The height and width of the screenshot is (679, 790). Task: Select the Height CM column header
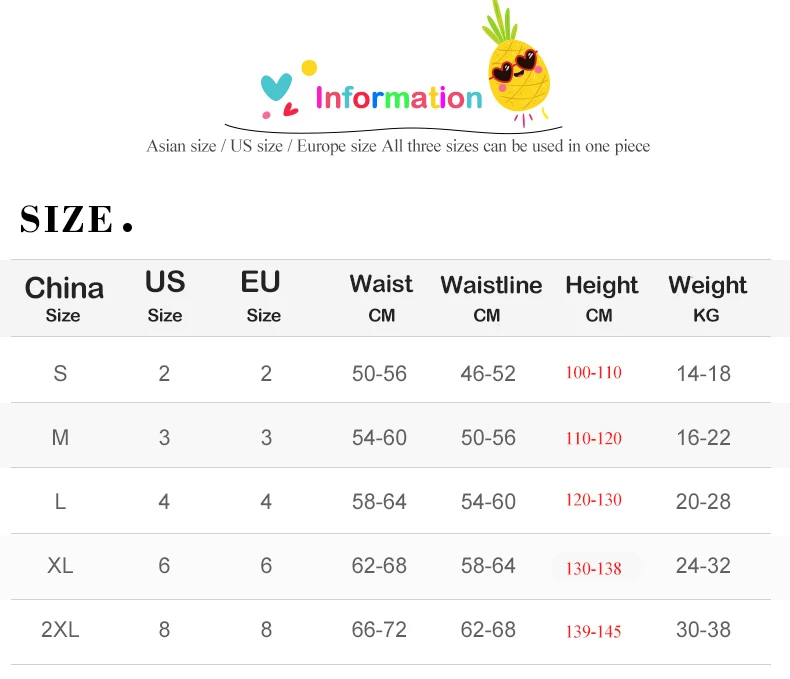click(x=600, y=298)
